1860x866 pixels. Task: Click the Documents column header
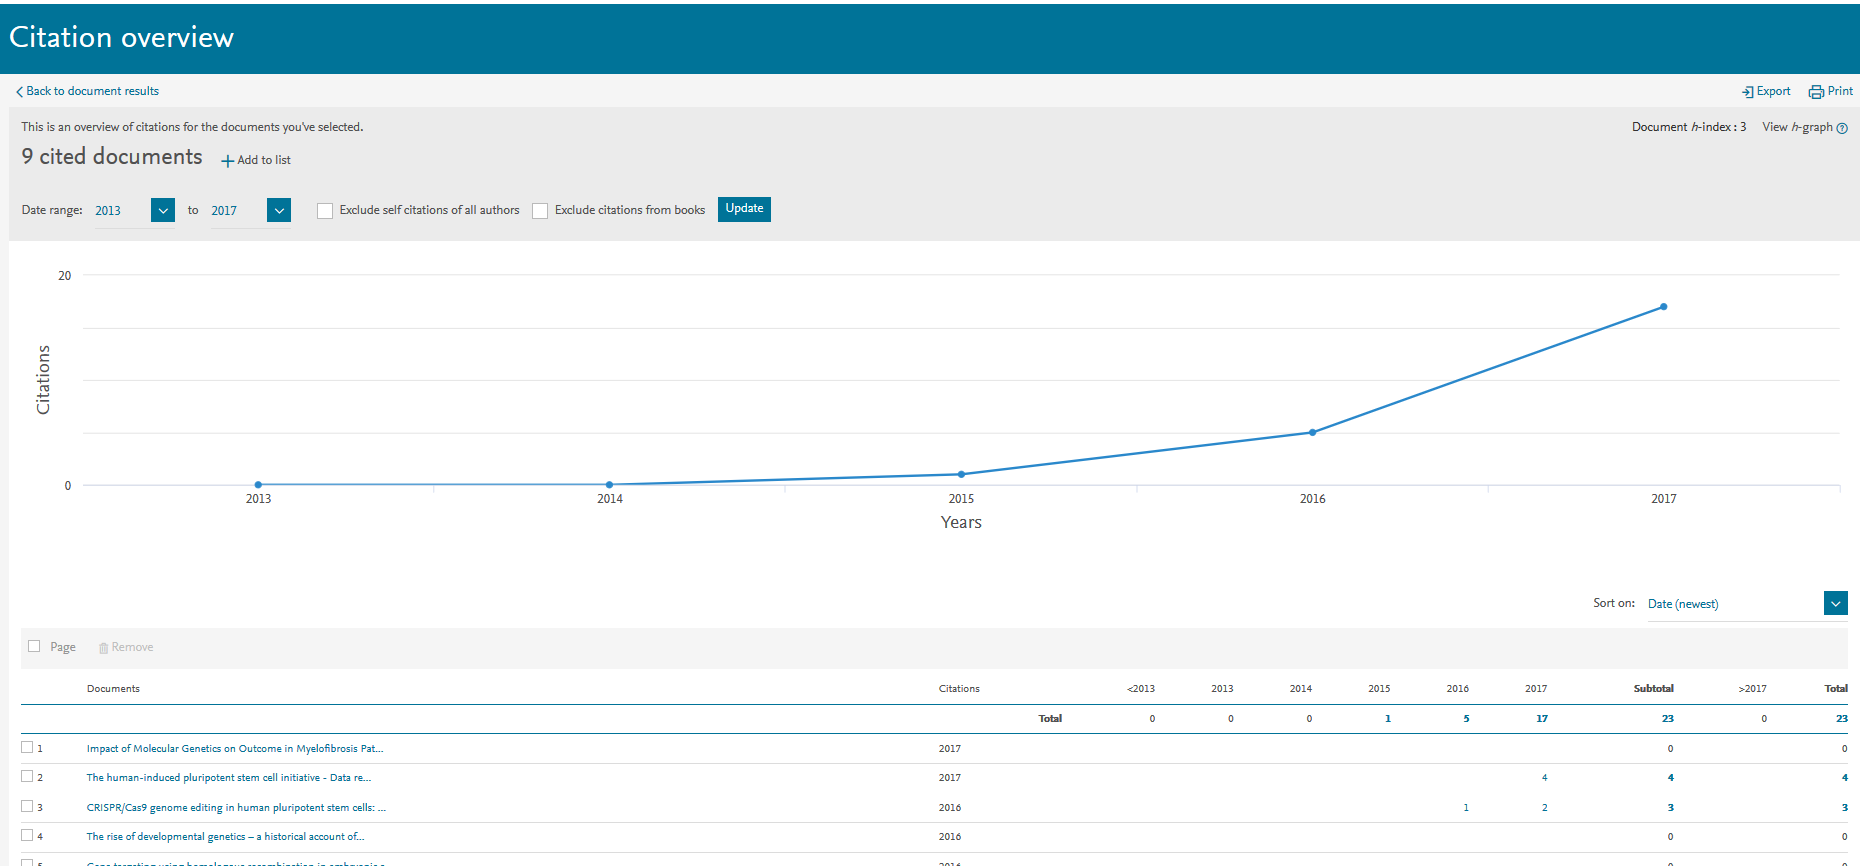click(x=113, y=688)
